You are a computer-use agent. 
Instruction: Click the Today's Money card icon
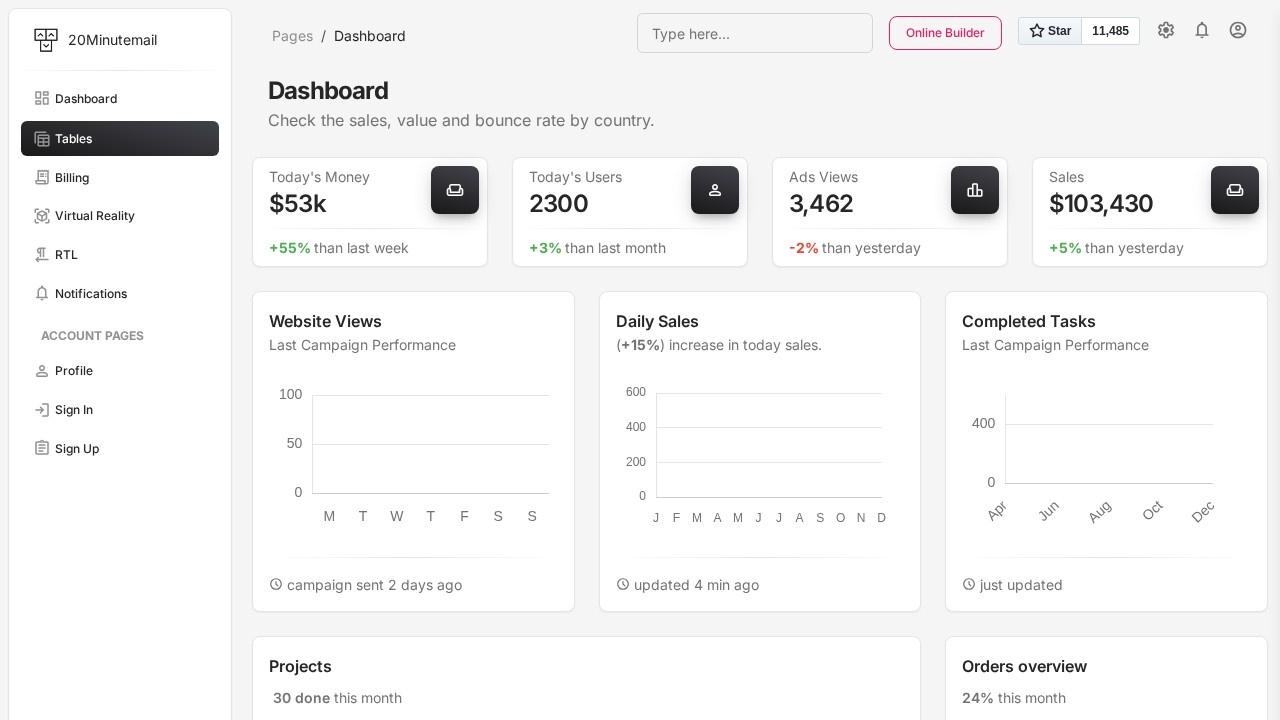(455, 190)
